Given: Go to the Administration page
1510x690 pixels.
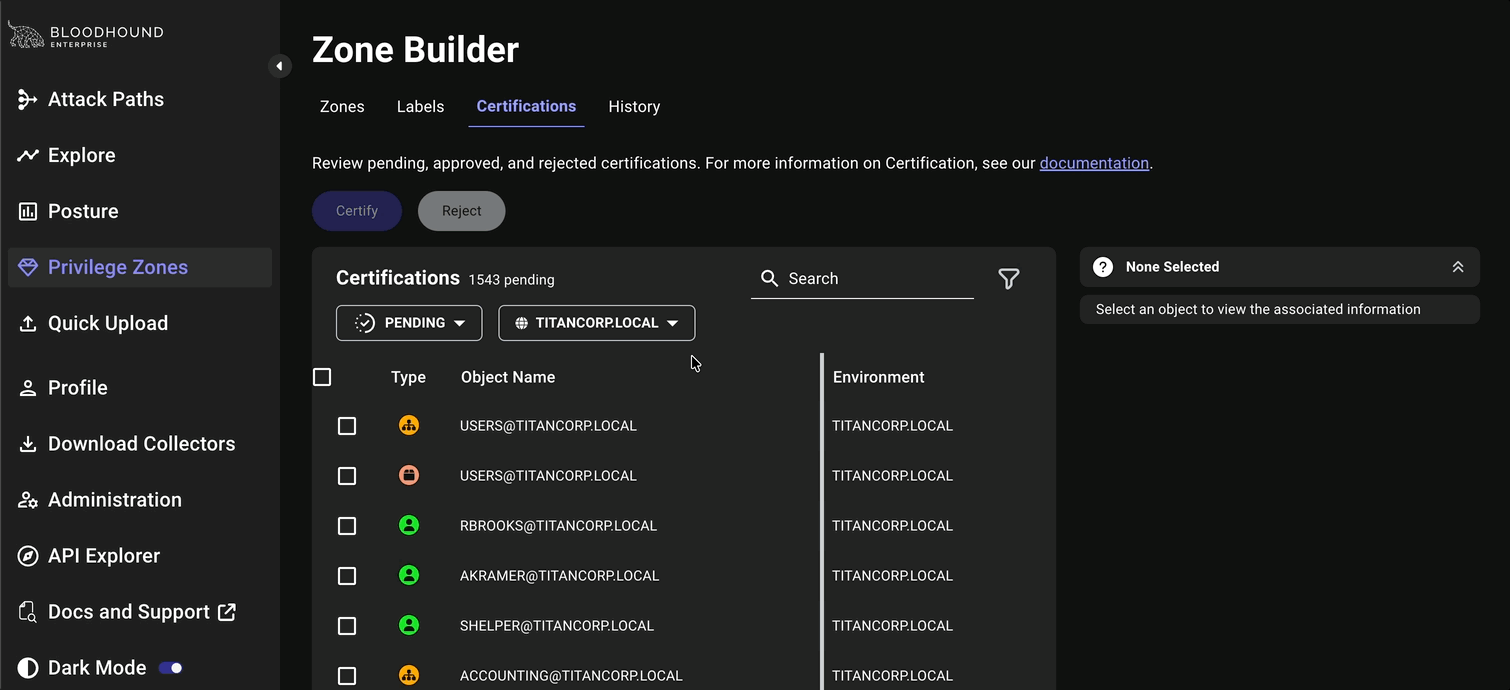Looking at the screenshot, I should (x=115, y=500).
